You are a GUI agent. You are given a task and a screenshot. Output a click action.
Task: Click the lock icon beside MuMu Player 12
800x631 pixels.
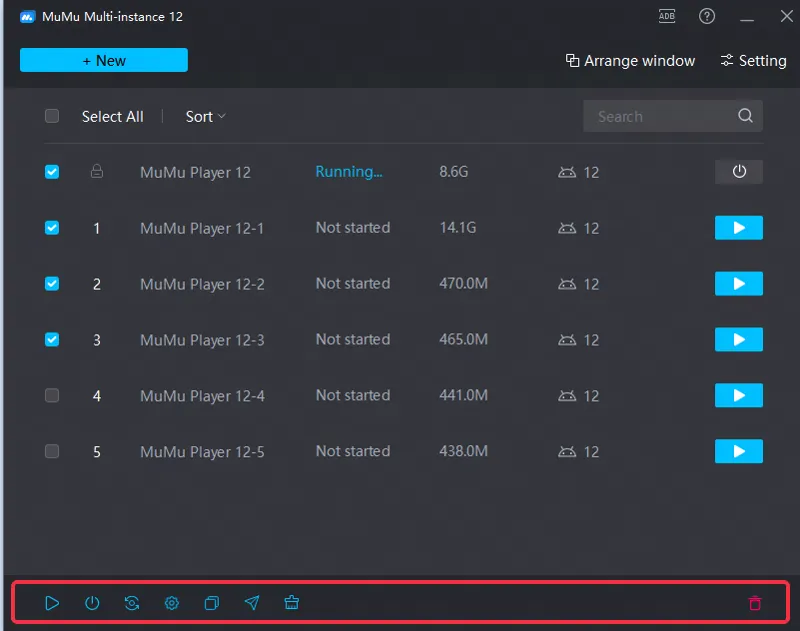click(x=97, y=171)
